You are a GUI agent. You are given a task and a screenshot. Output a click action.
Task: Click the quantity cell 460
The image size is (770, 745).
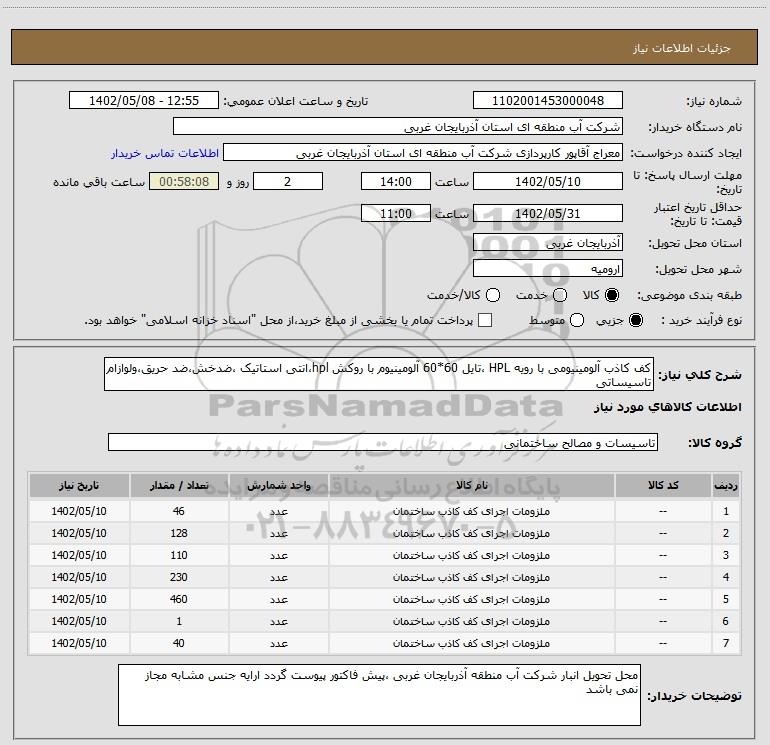click(179, 599)
